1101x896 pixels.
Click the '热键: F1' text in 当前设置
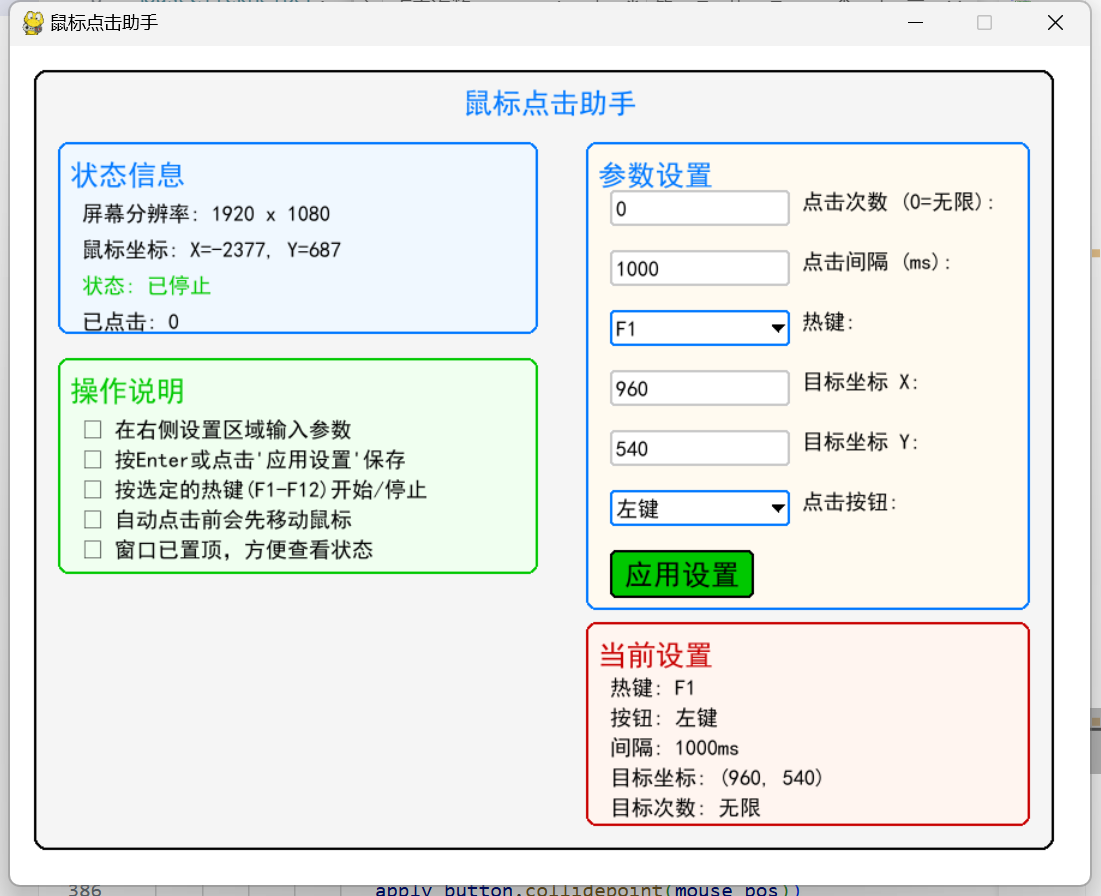point(652,687)
